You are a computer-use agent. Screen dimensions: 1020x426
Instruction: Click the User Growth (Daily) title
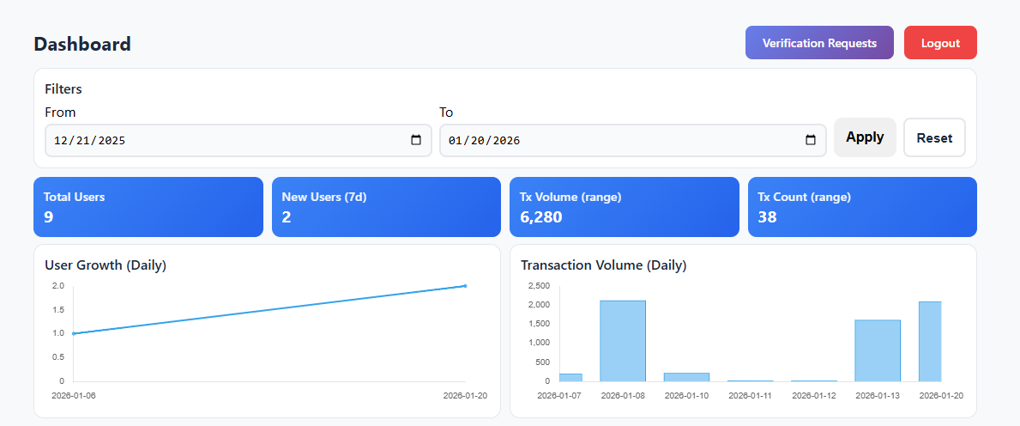(x=105, y=265)
